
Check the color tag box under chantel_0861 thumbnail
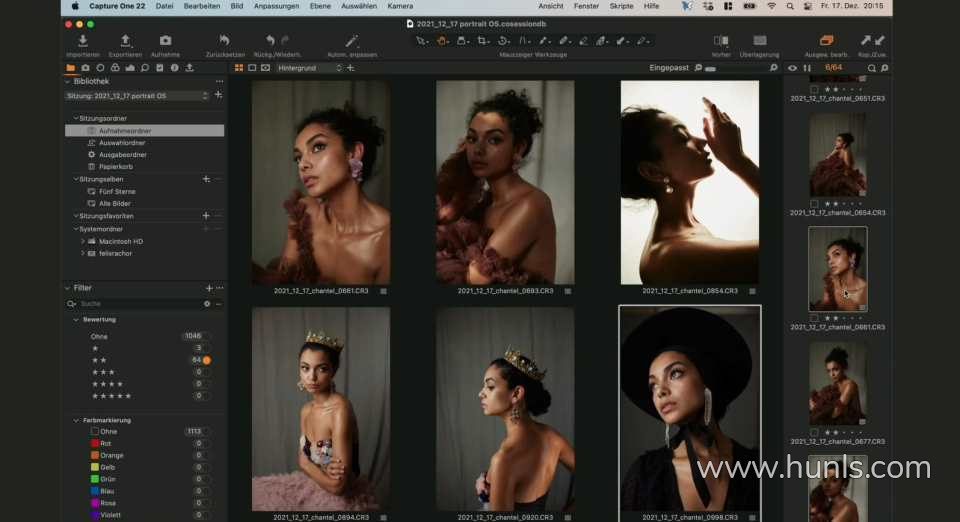[x=814, y=318]
